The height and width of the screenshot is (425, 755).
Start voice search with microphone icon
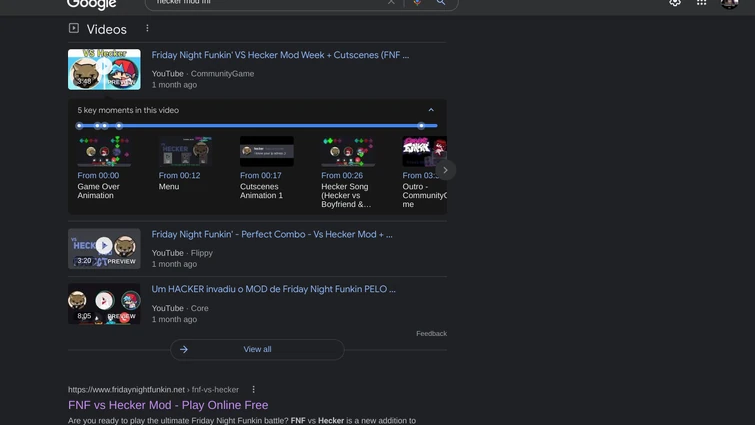[417, 2]
